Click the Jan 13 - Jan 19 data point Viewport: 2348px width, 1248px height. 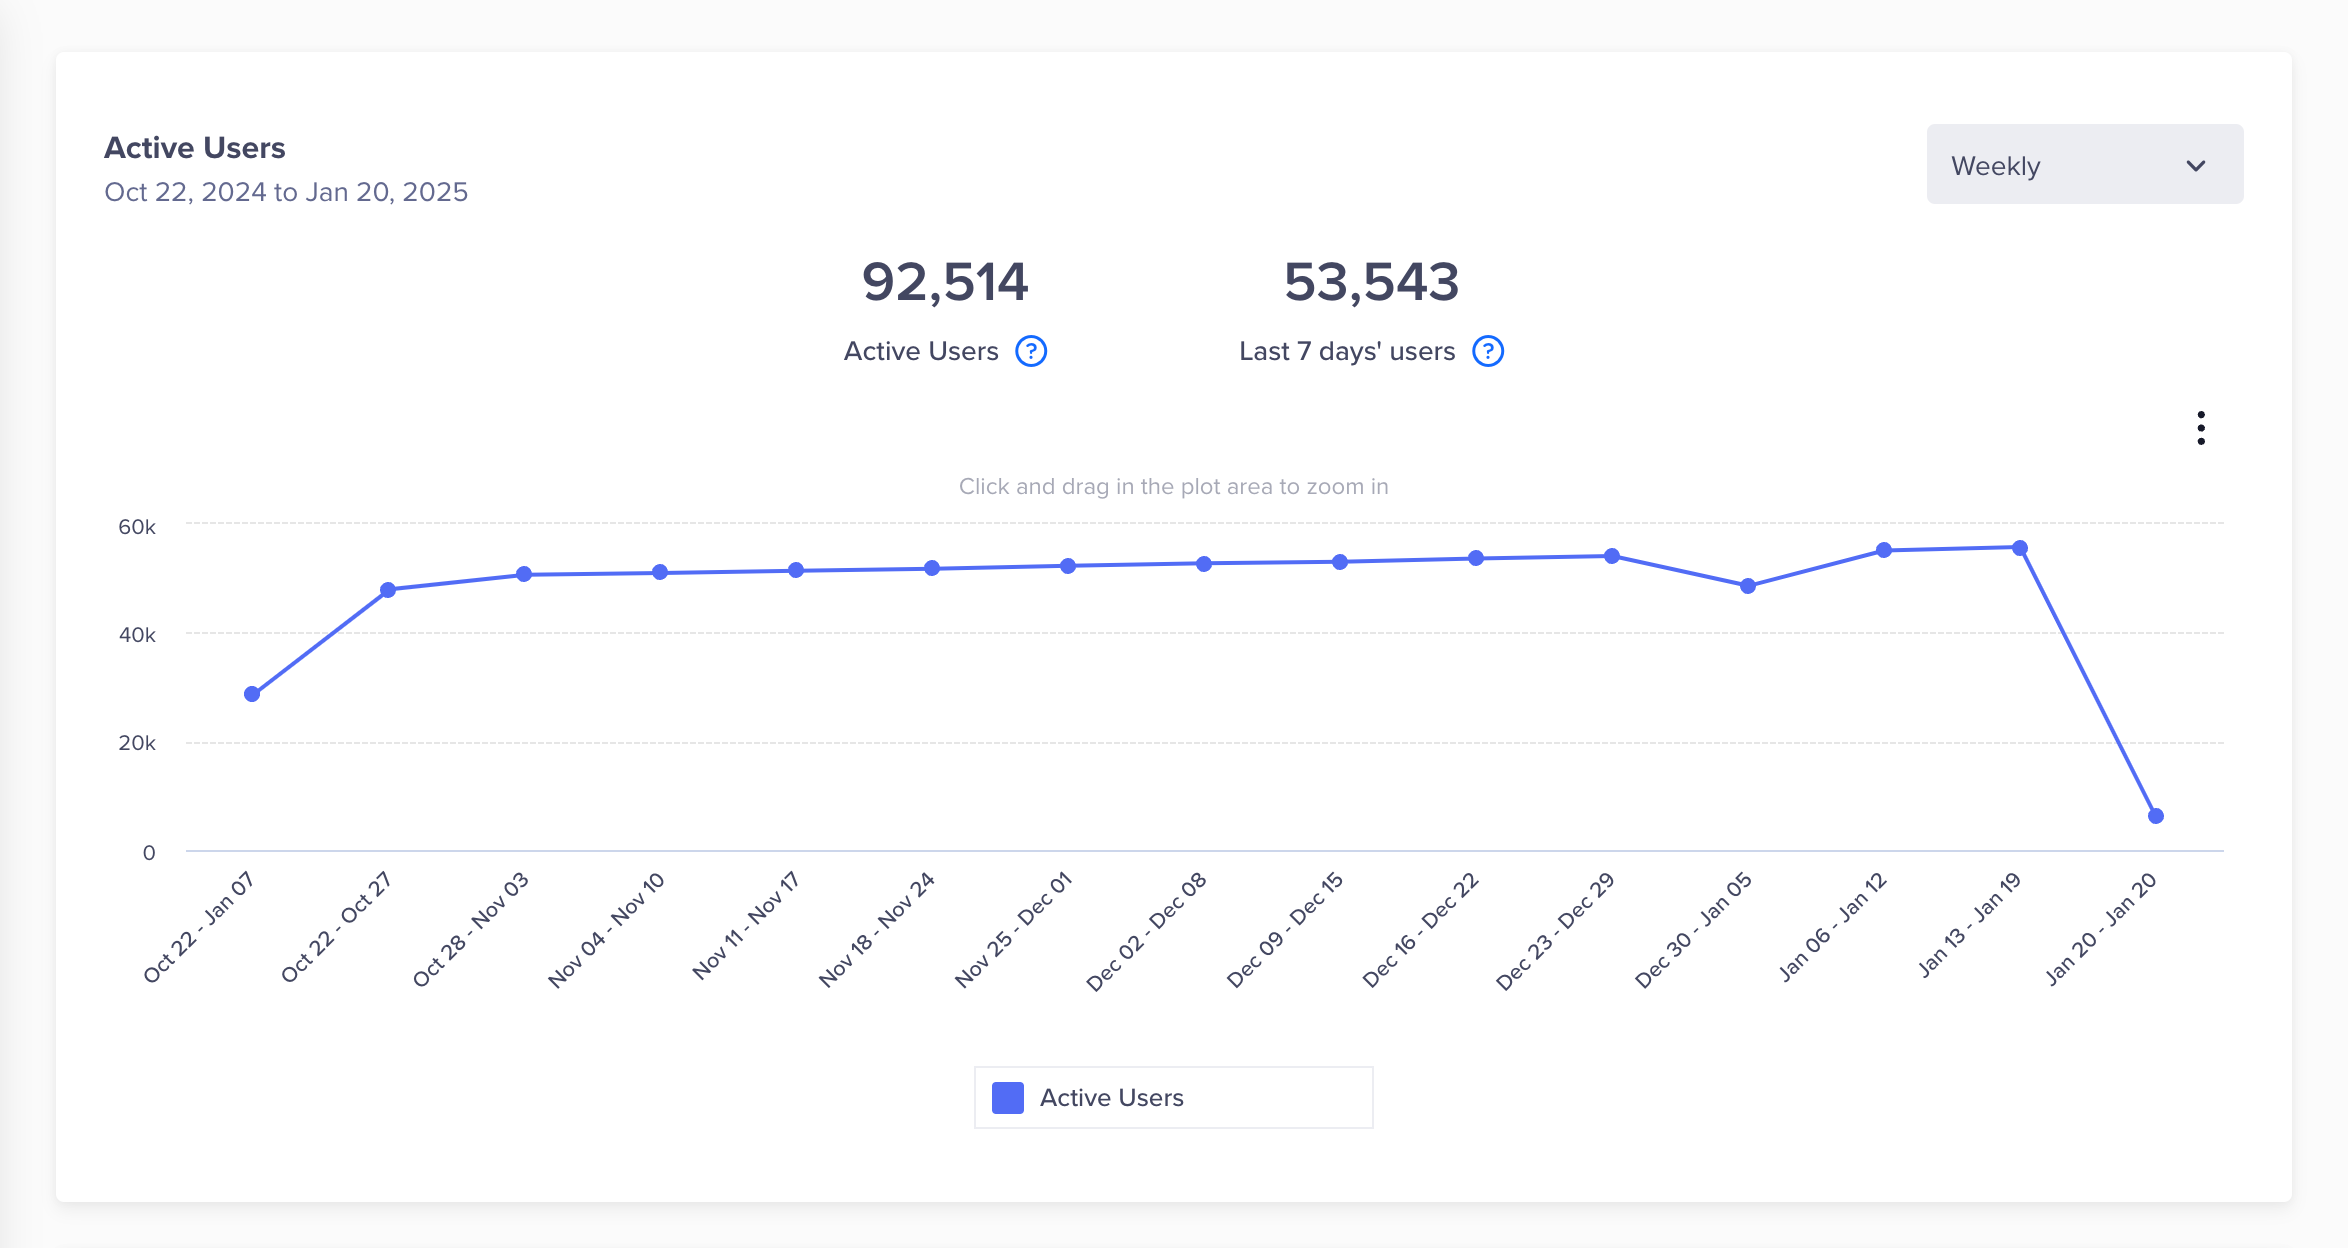click(x=2020, y=548)
